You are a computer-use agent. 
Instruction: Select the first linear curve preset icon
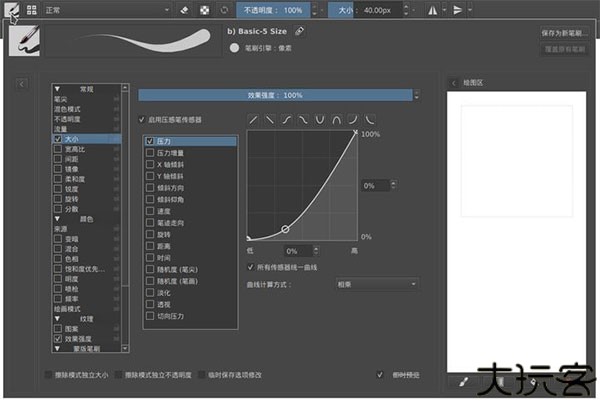(254, 119)
